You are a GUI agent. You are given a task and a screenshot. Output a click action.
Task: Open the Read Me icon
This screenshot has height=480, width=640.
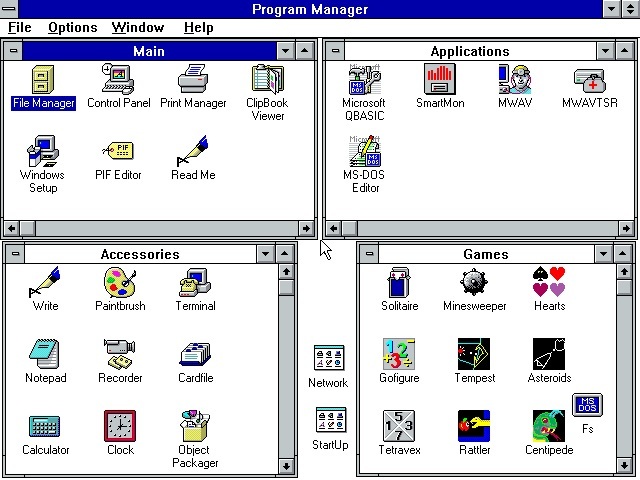pyautogui.click(x=193, y=151)
